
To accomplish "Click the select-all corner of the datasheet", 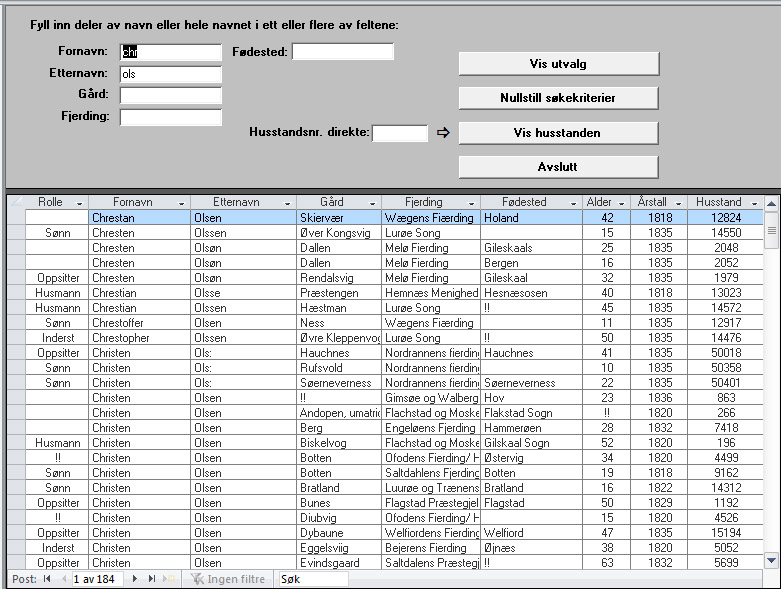I will [x=15, y=202].
